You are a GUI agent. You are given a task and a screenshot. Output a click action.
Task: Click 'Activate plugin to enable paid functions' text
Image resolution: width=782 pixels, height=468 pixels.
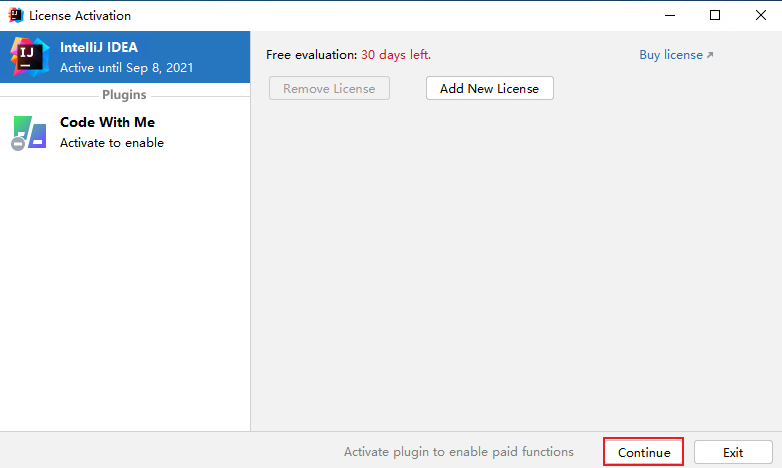pyautogui.click(x=459, y=452)
